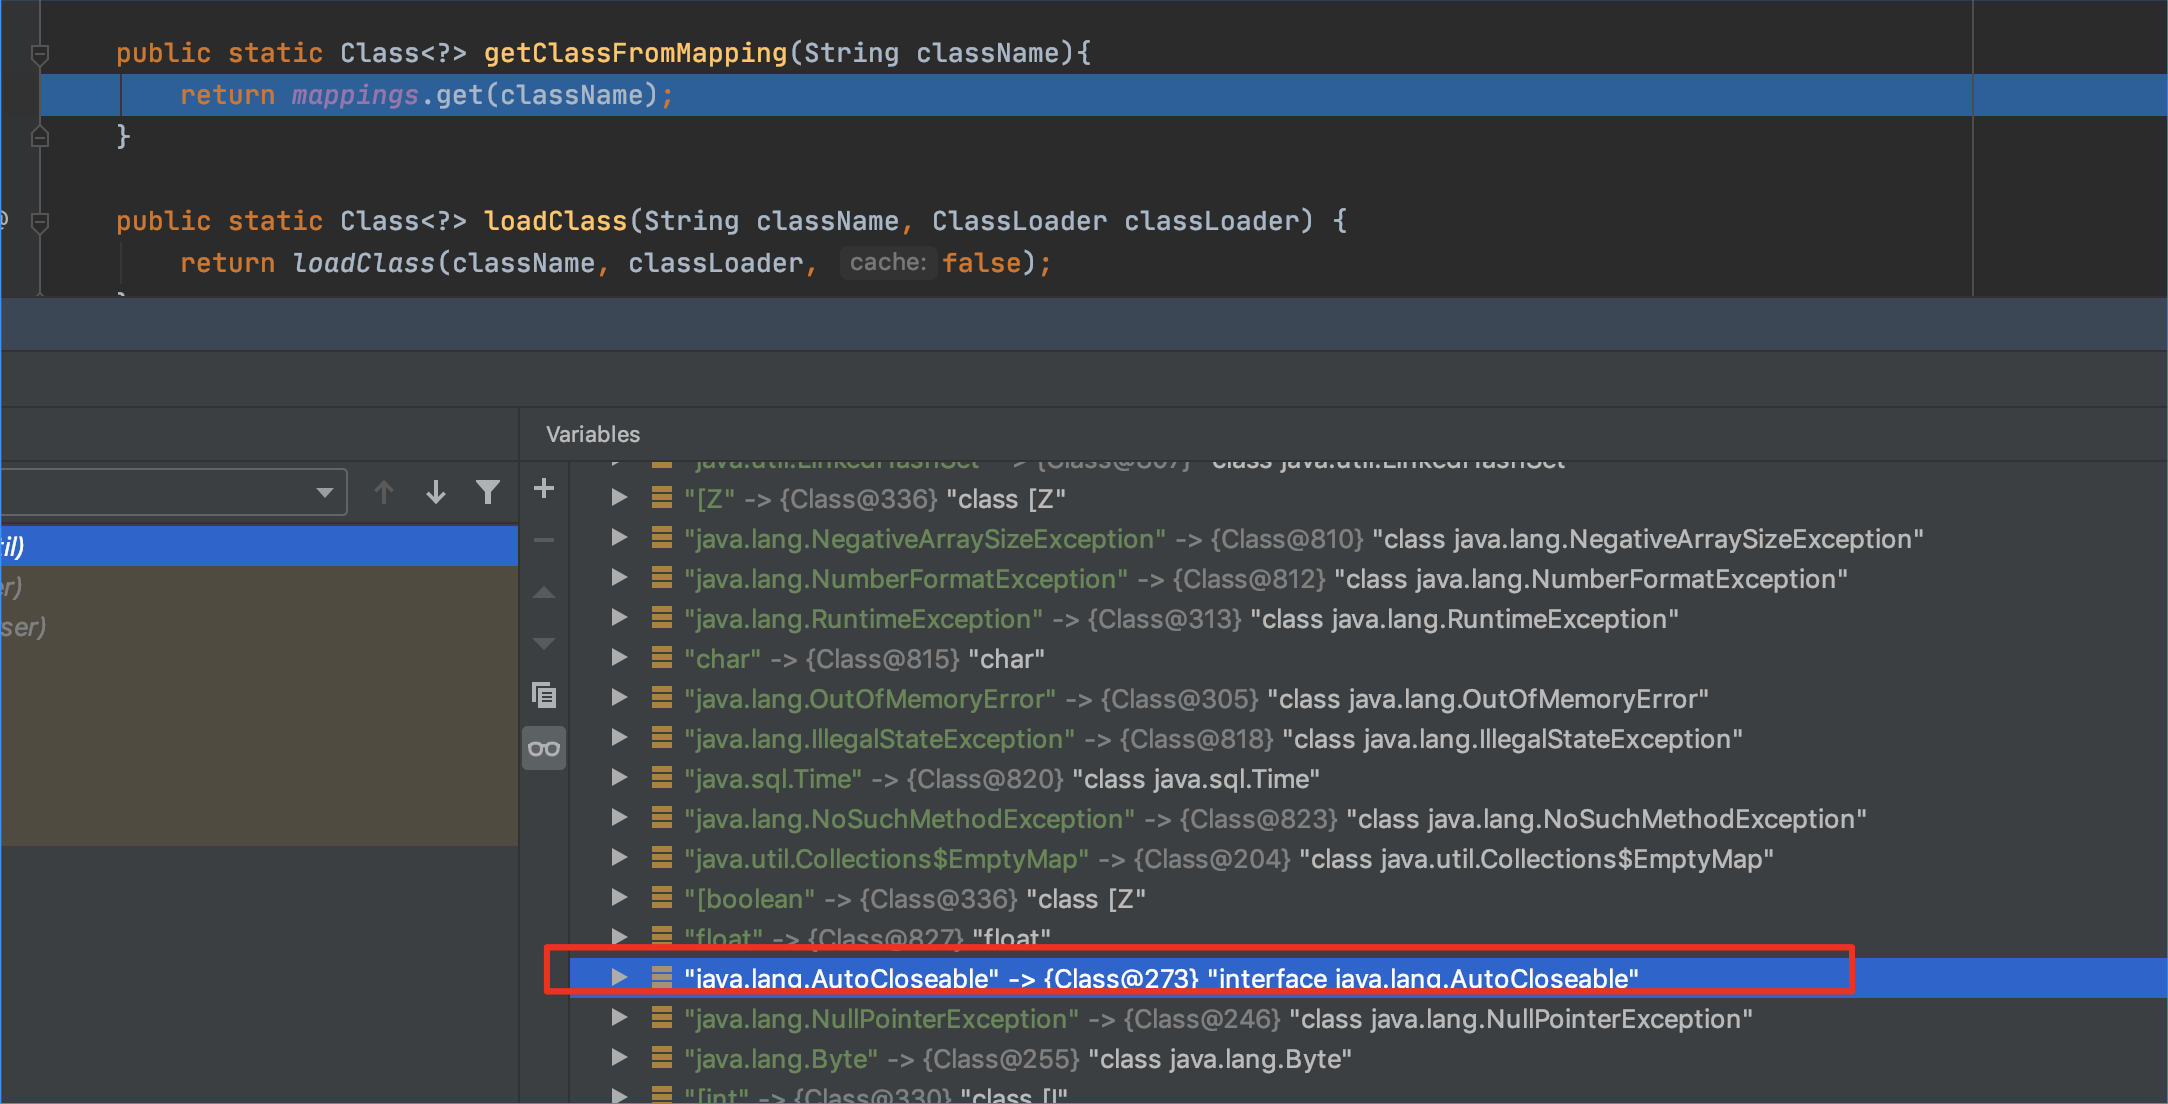Toggle the glasses Show Watches icon
The width and height of the screenshot is (2168, 1104).
pos(543,747)
